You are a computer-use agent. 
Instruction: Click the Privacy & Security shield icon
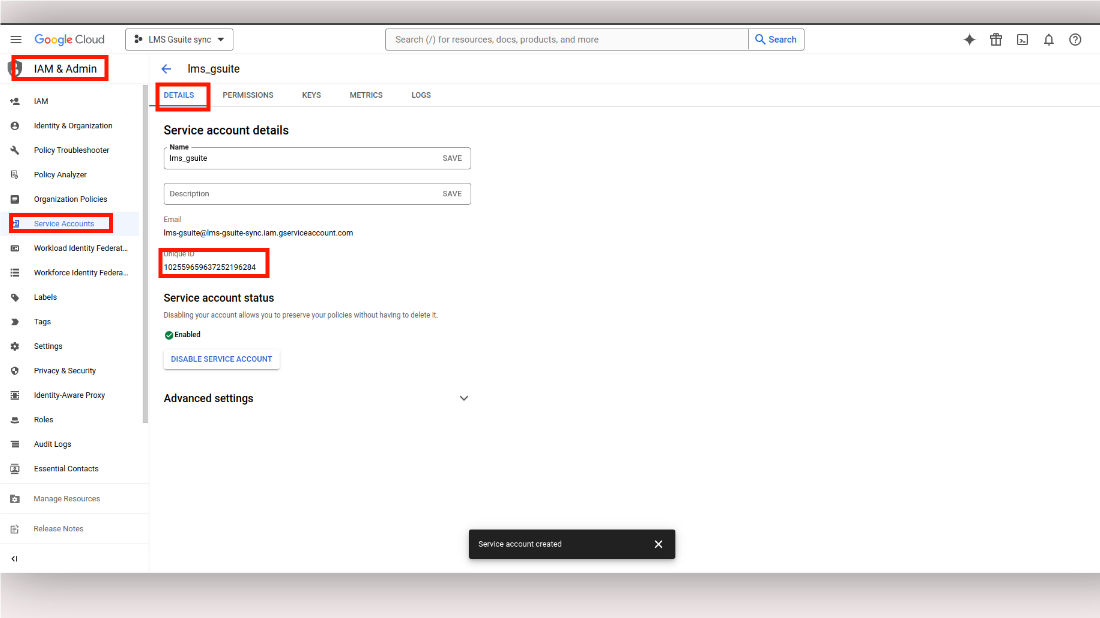pos(15,371)
